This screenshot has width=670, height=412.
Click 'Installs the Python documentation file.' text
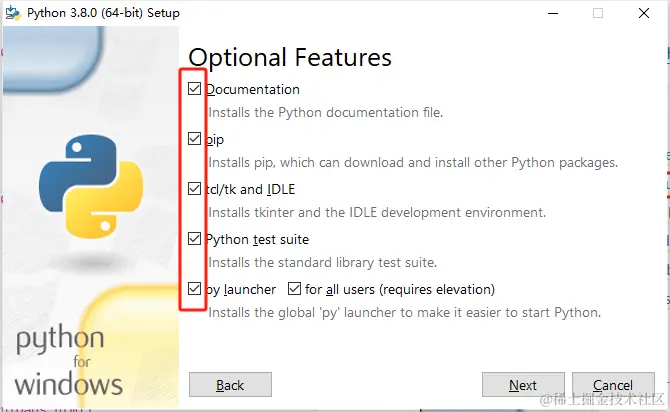[x=326, y=112]
